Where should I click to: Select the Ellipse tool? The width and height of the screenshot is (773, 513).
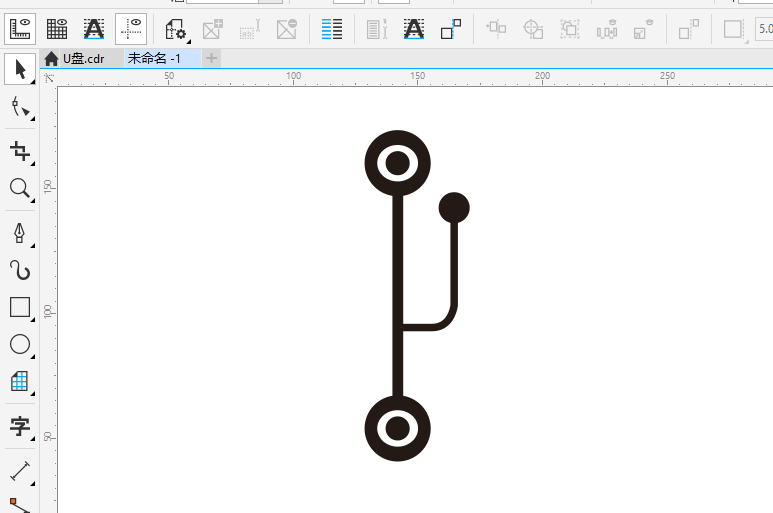tap(20, 344)
